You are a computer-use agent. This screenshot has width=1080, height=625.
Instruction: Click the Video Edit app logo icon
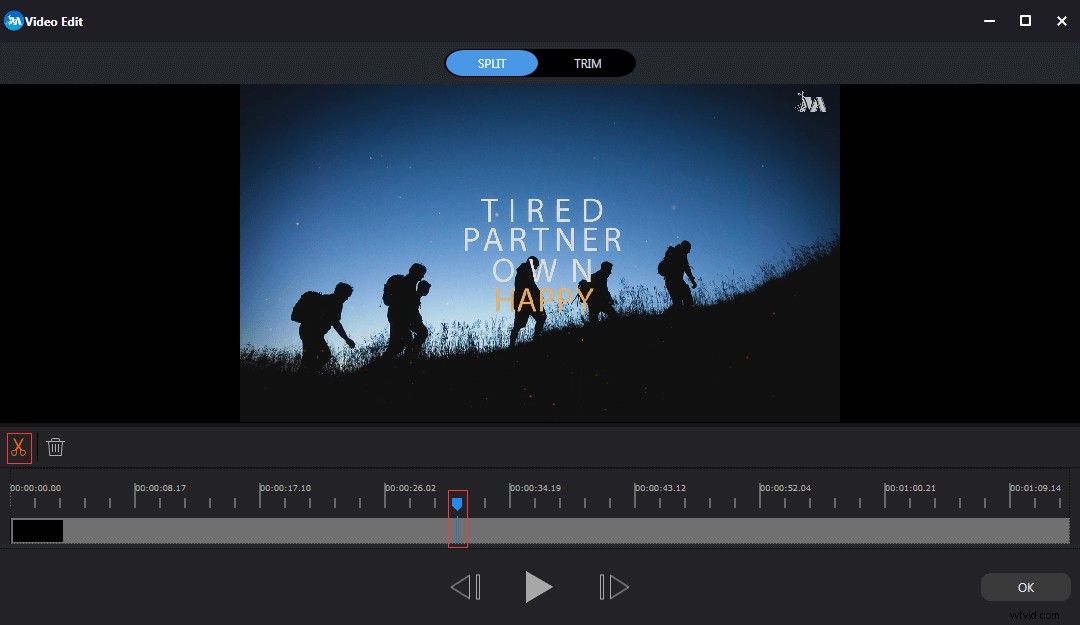pyautogui.click(x=14, y=21)
